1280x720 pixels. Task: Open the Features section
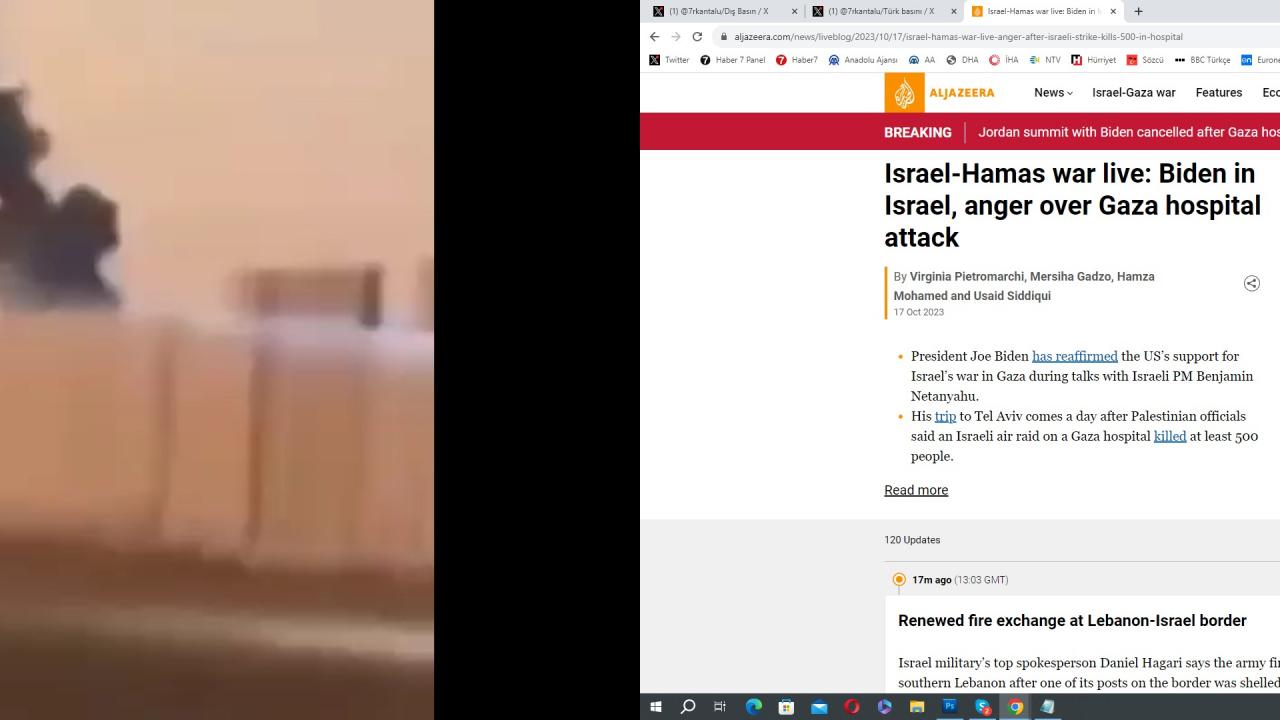1218,93
